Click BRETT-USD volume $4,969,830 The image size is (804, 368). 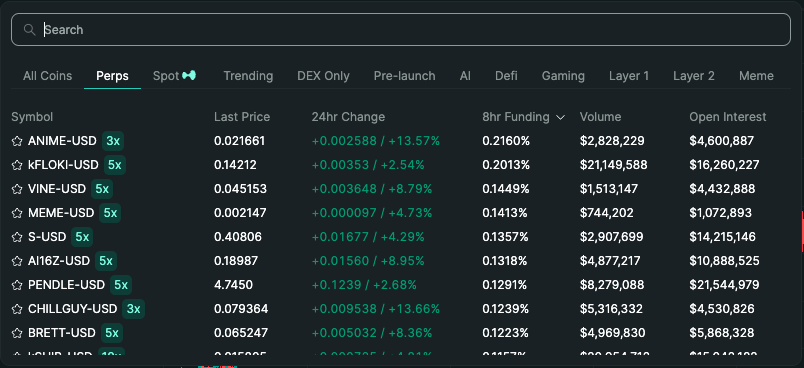[x=613, y=333]
